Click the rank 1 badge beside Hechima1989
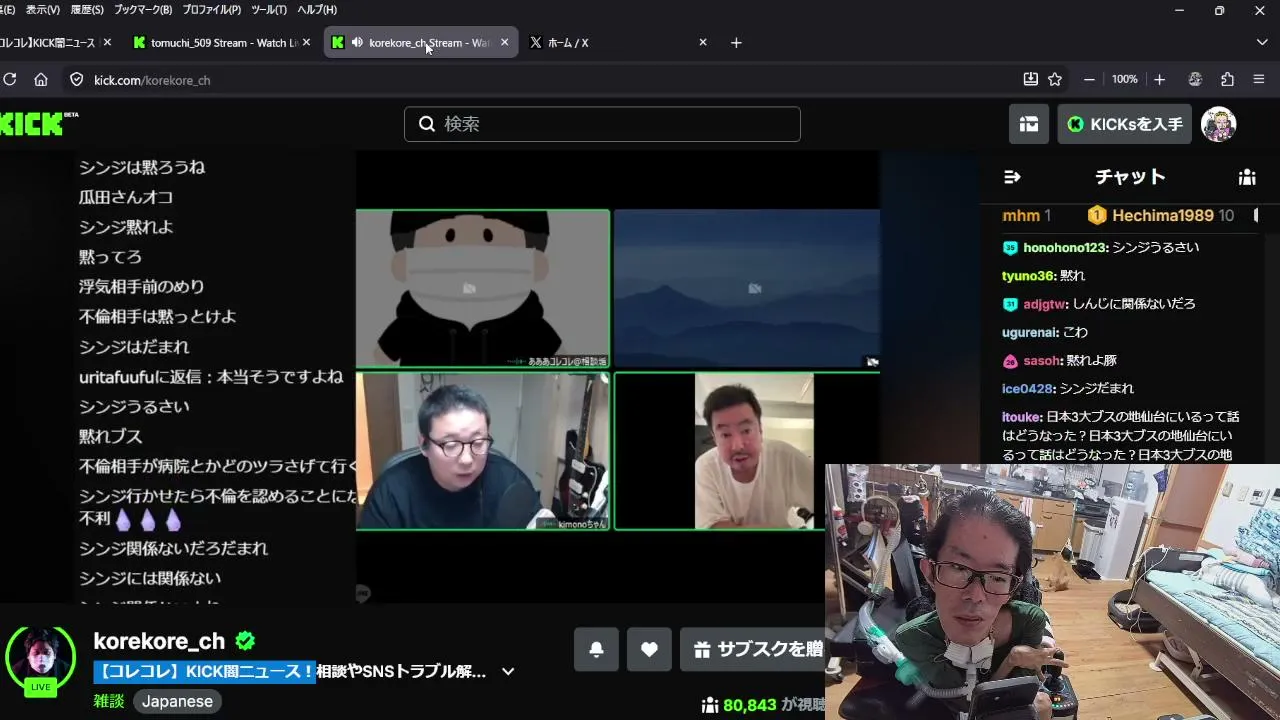Image resolution: width=1280 pixels, height=720 pixels. 1097,215
